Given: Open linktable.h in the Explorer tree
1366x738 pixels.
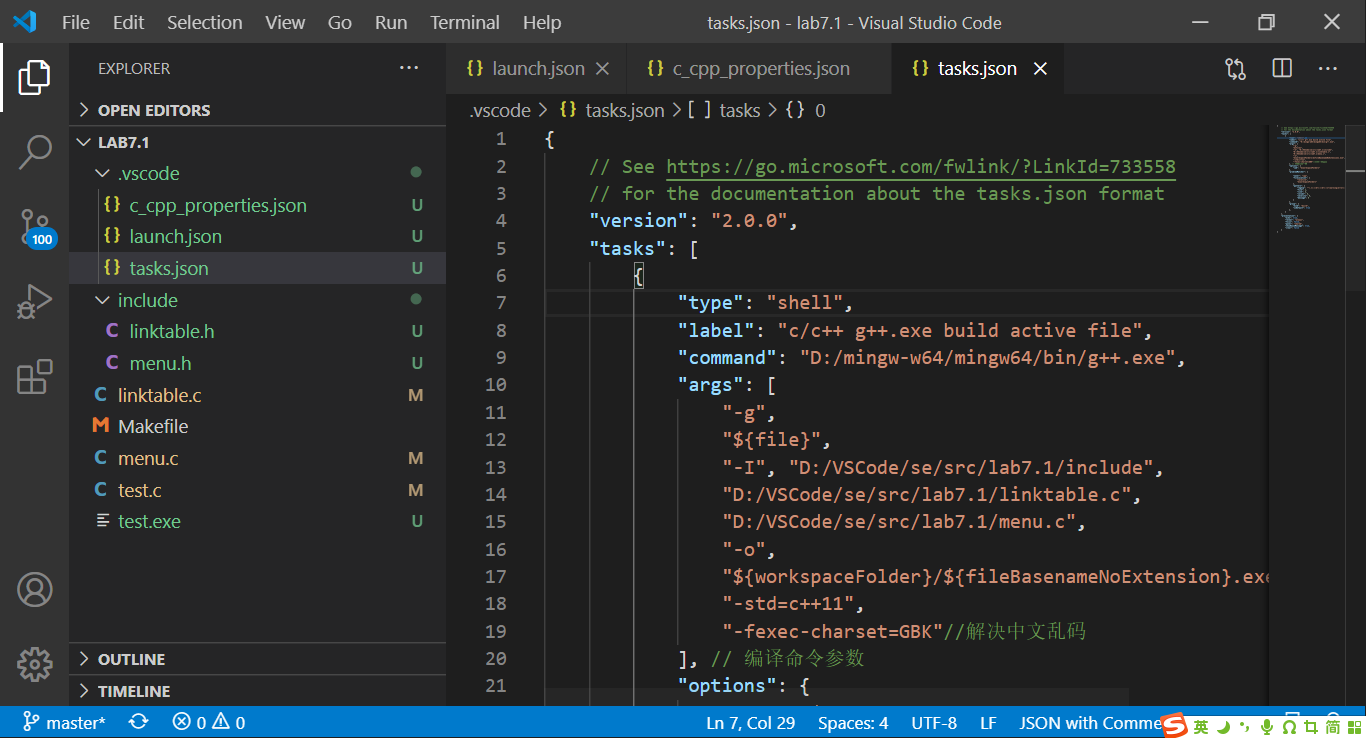Looking at the screenshot, I should (x=258, y=331).
